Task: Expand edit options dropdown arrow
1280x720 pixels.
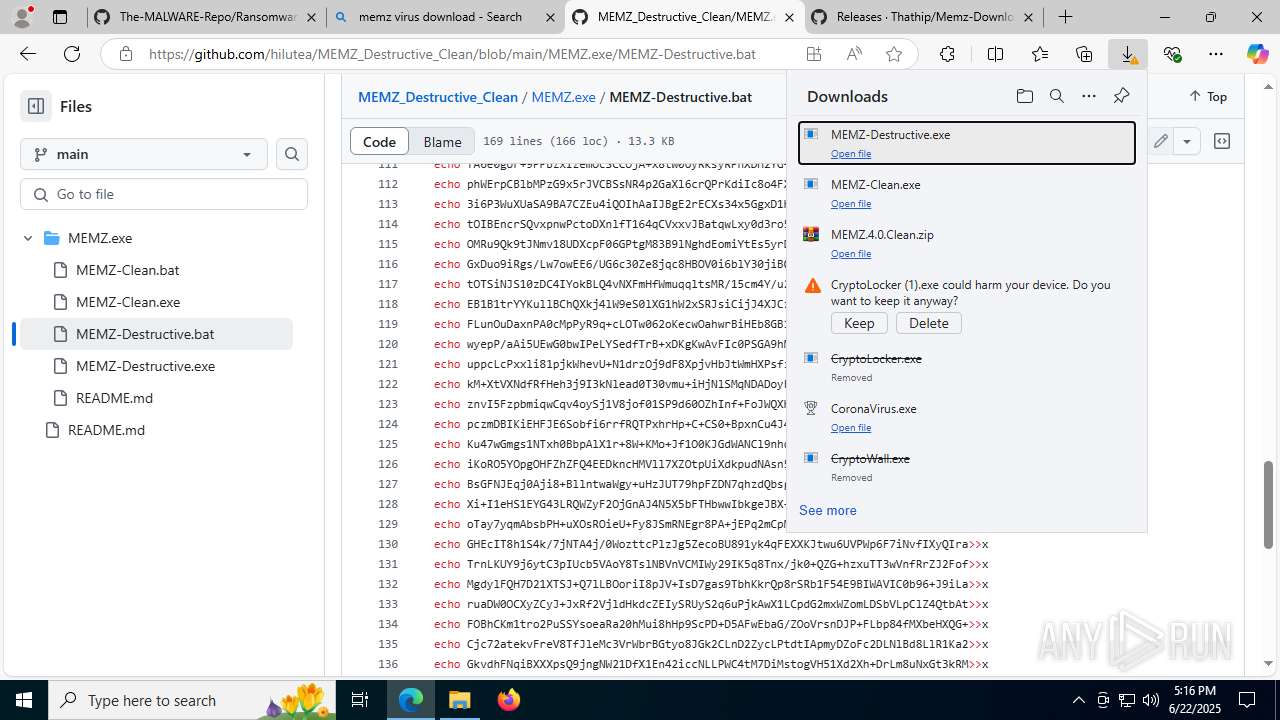Action: [1187, 141]
